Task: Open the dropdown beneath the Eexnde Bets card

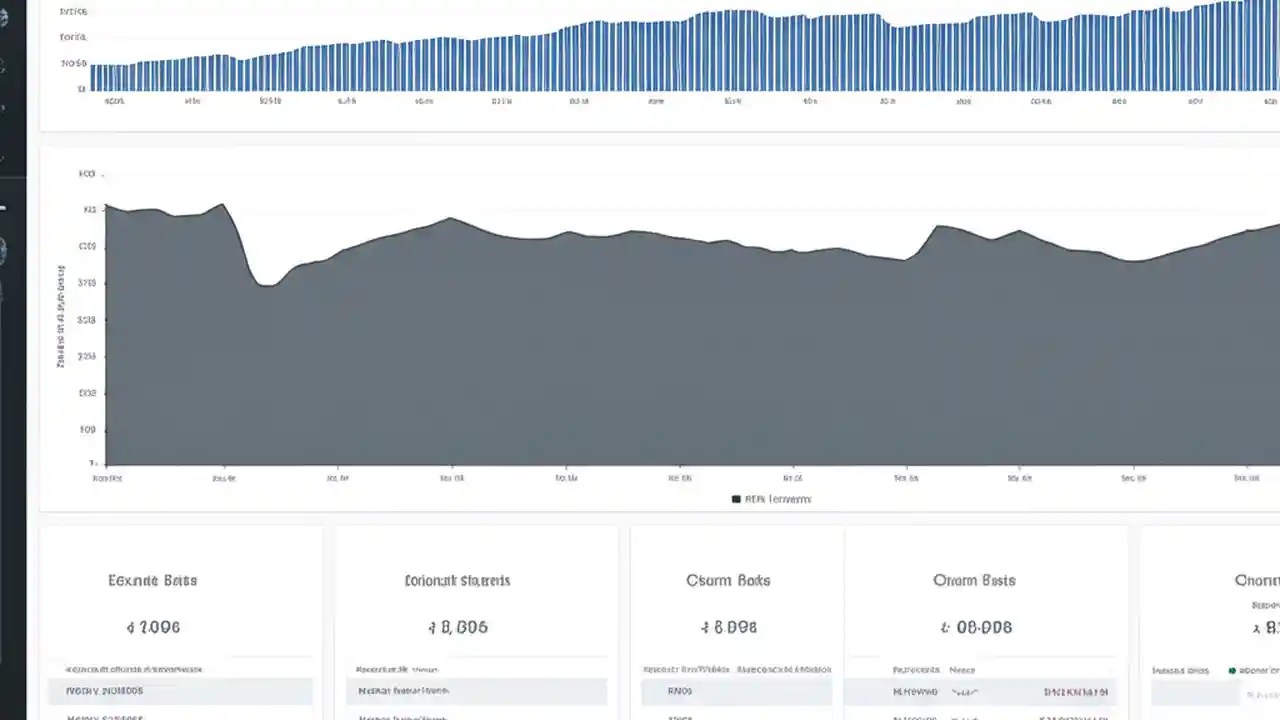Action: 180,690
